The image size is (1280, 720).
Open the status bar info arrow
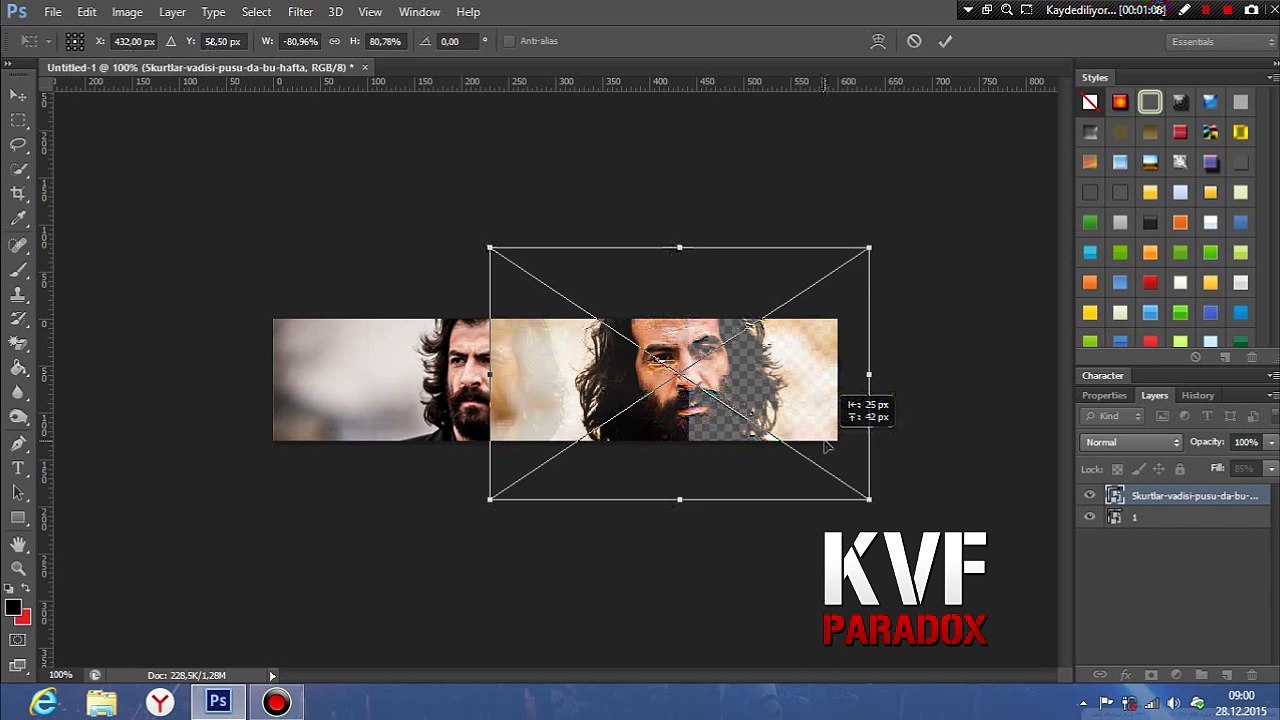pyautogui.click(x=272, y=676)
